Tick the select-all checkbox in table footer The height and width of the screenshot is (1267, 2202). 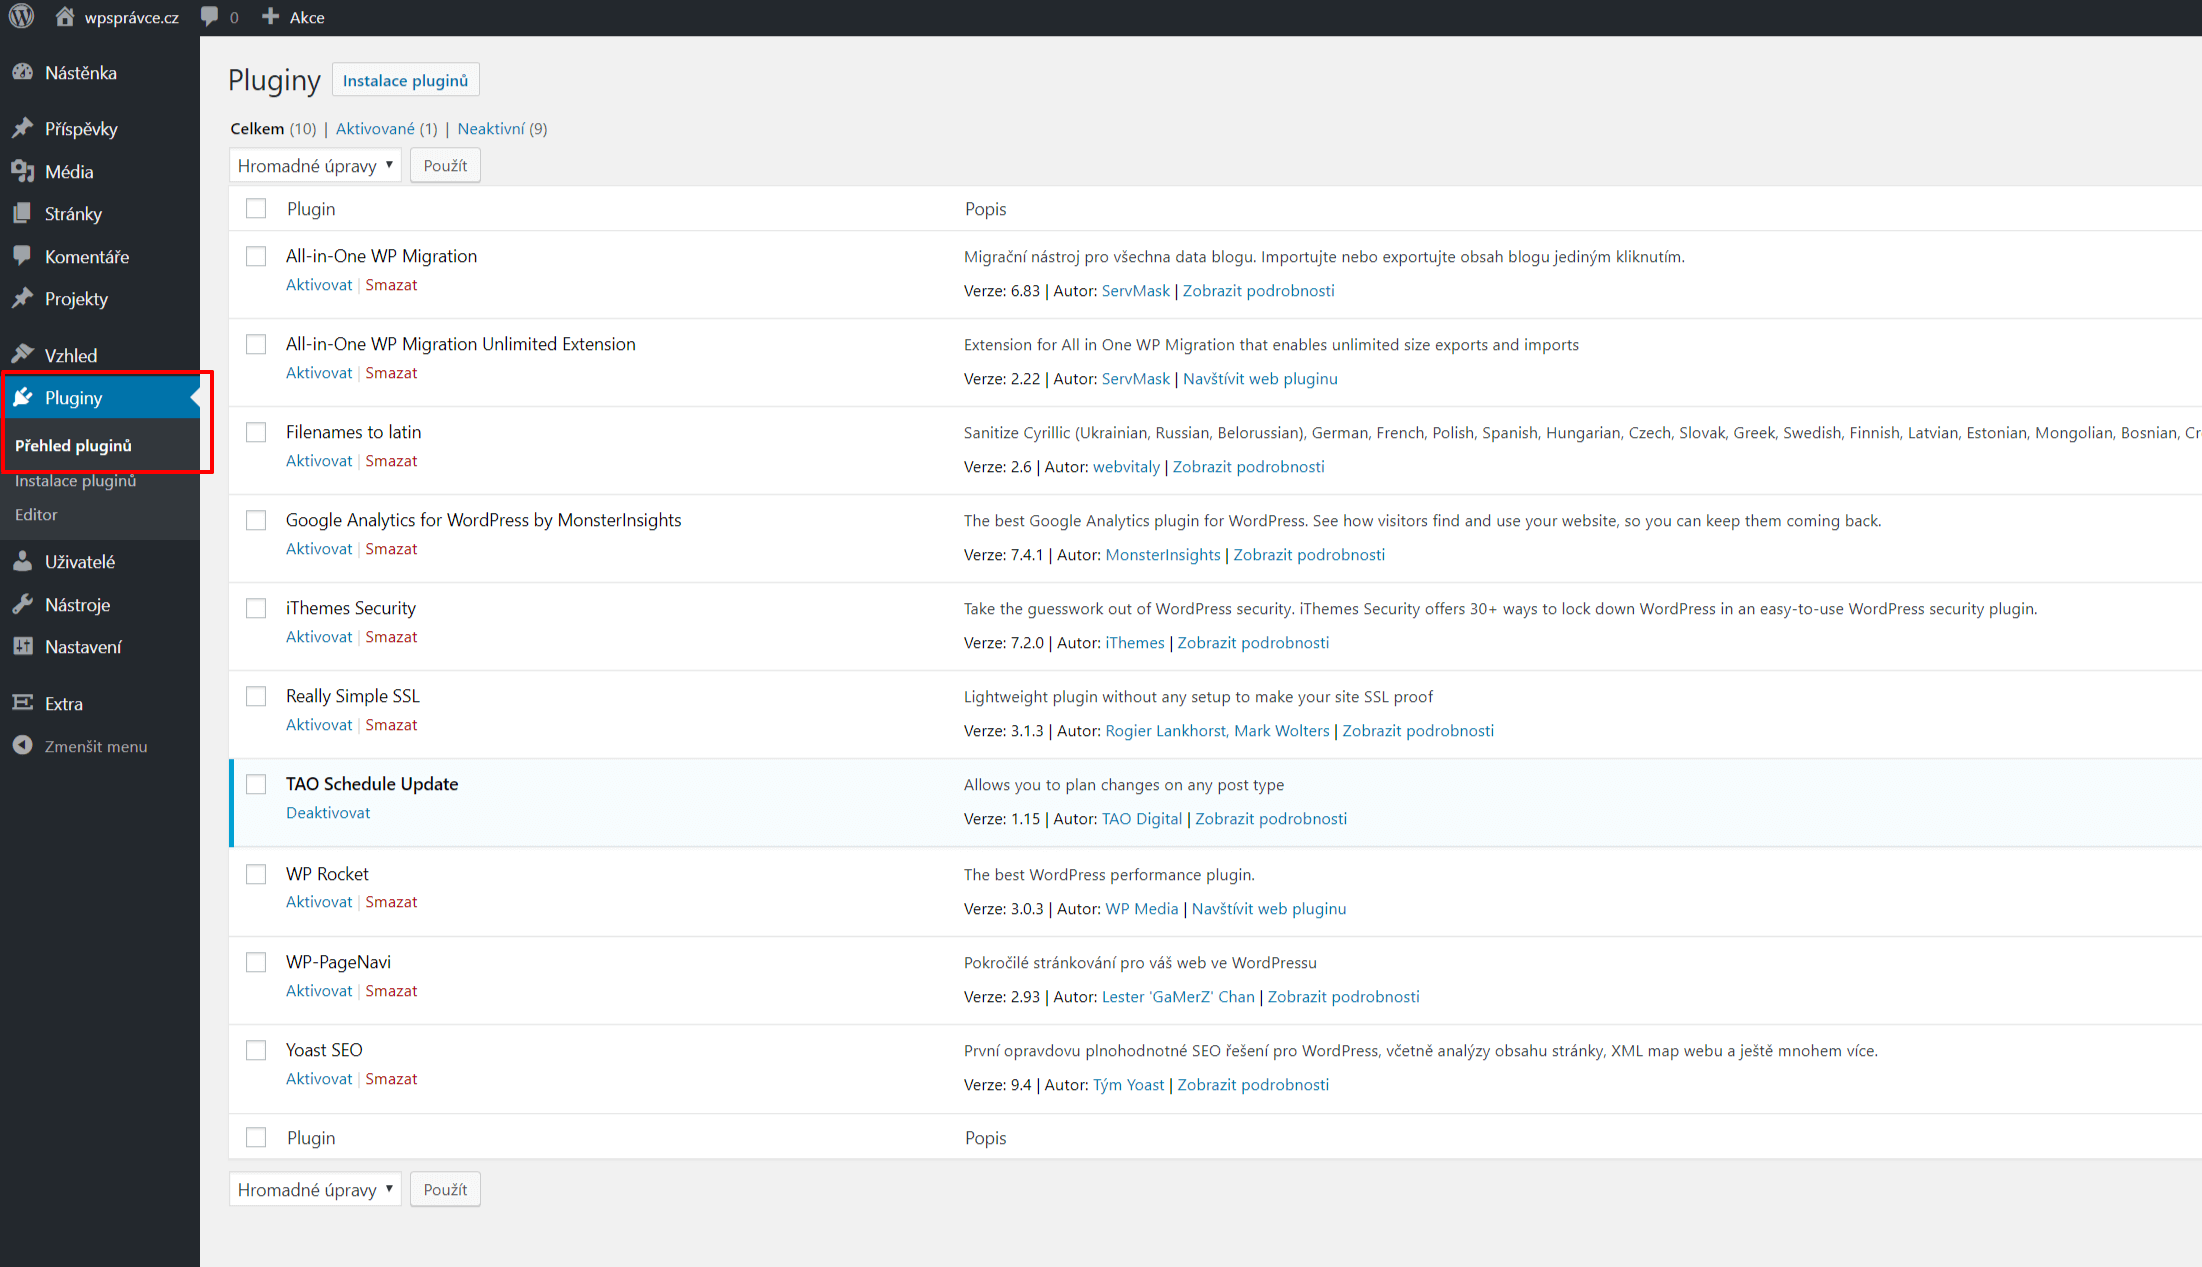coord(256,1137)
